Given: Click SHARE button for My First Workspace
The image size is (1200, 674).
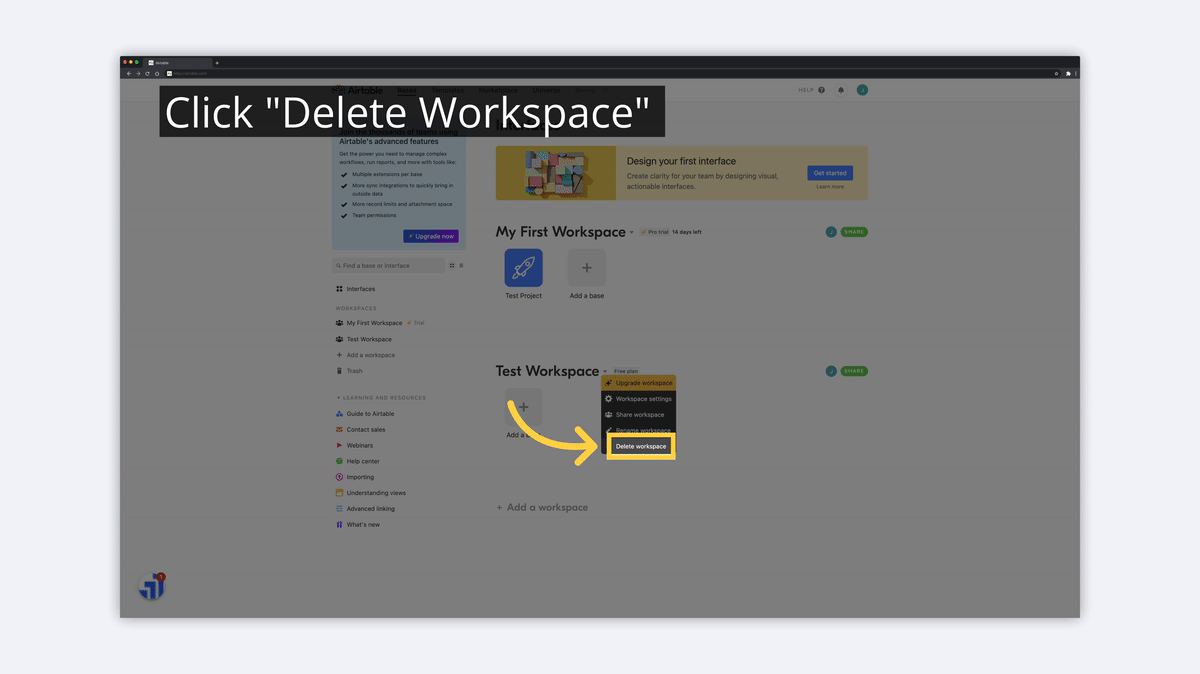Looking at the screenshot, I should [x=854, y=232].
